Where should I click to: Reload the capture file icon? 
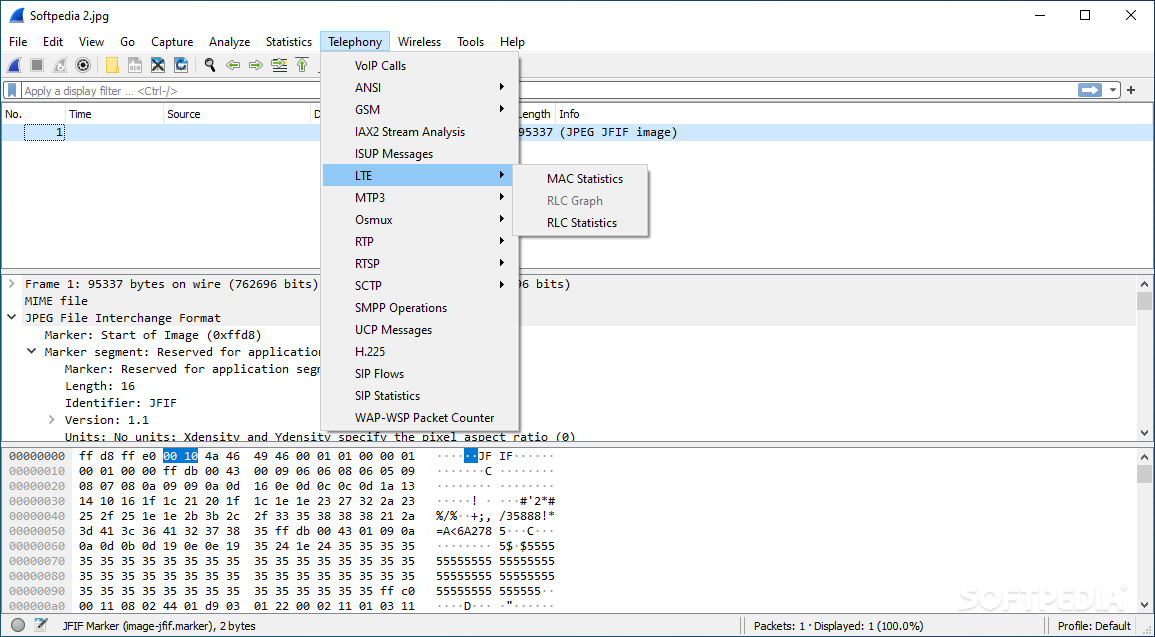180,65
